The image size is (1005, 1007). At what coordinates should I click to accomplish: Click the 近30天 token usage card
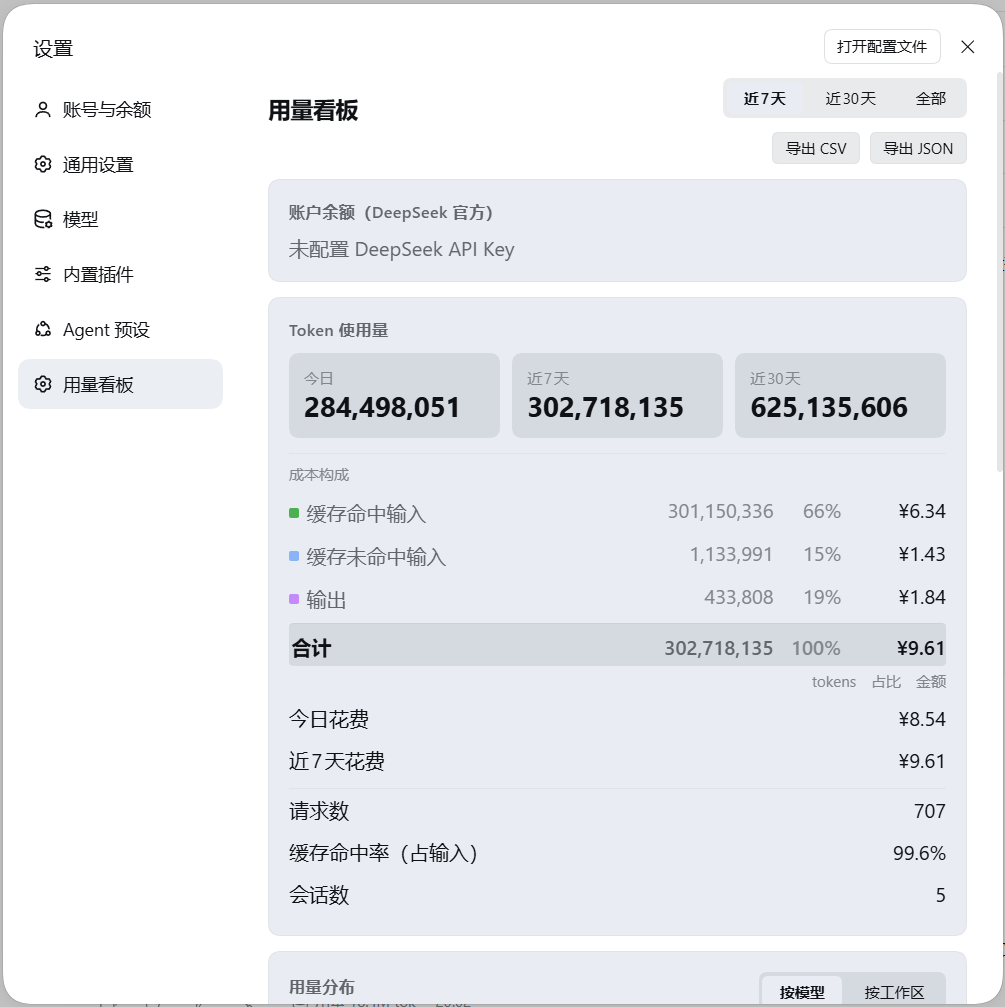(840, 396)
